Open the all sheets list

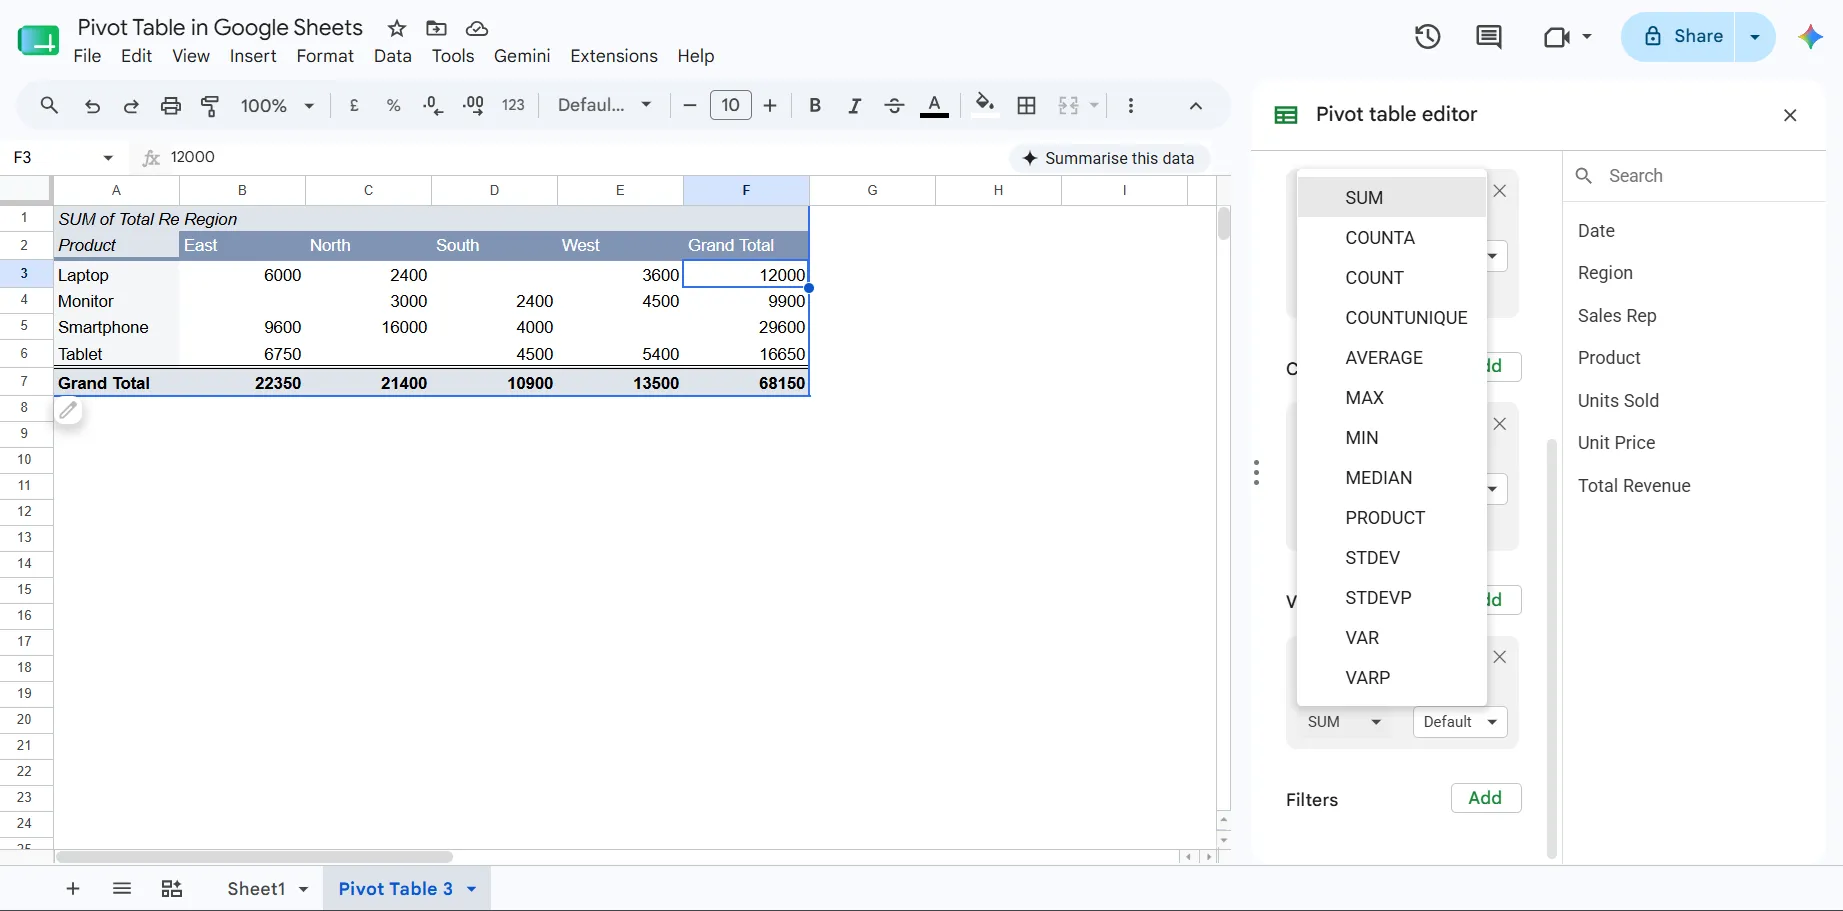tap(122, 889)
